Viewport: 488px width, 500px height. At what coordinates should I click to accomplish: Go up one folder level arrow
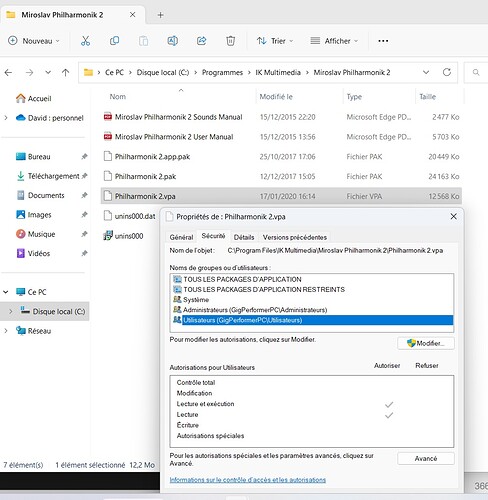[x=66, y=72]
